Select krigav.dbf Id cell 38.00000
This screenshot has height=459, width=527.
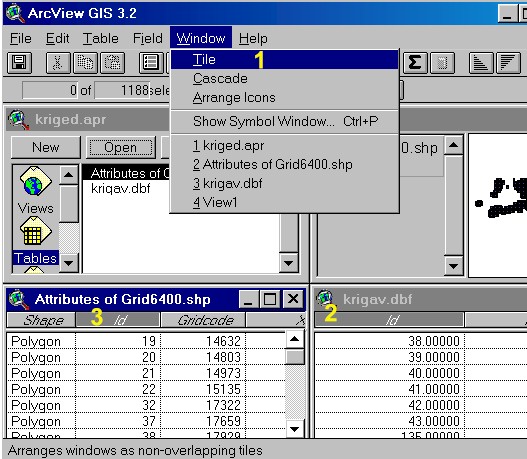click(390, 341)
